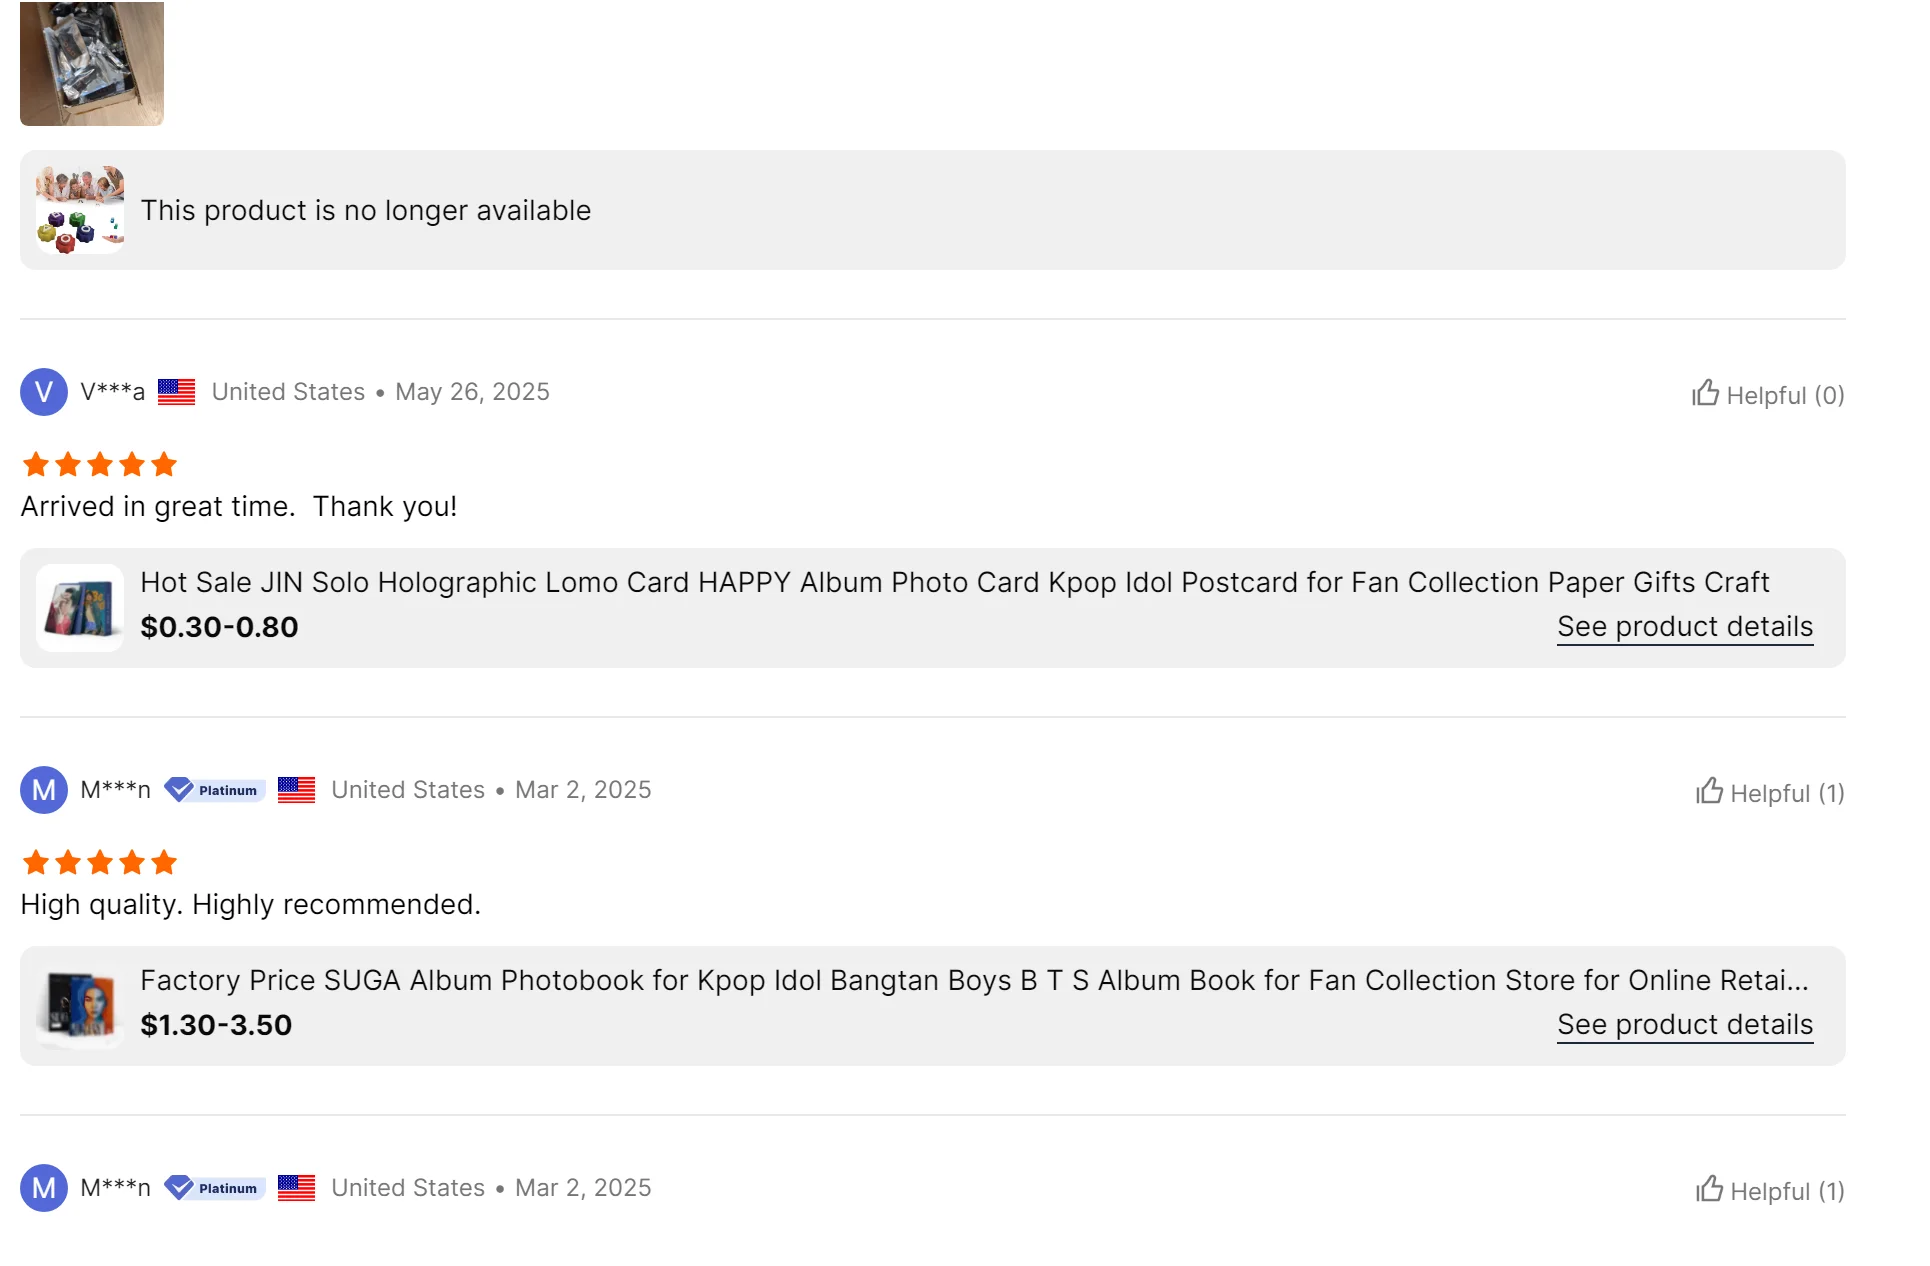Open the JIN Holographic Lomo Card thumbnail

pyautogui.click(x=80, y=608)
